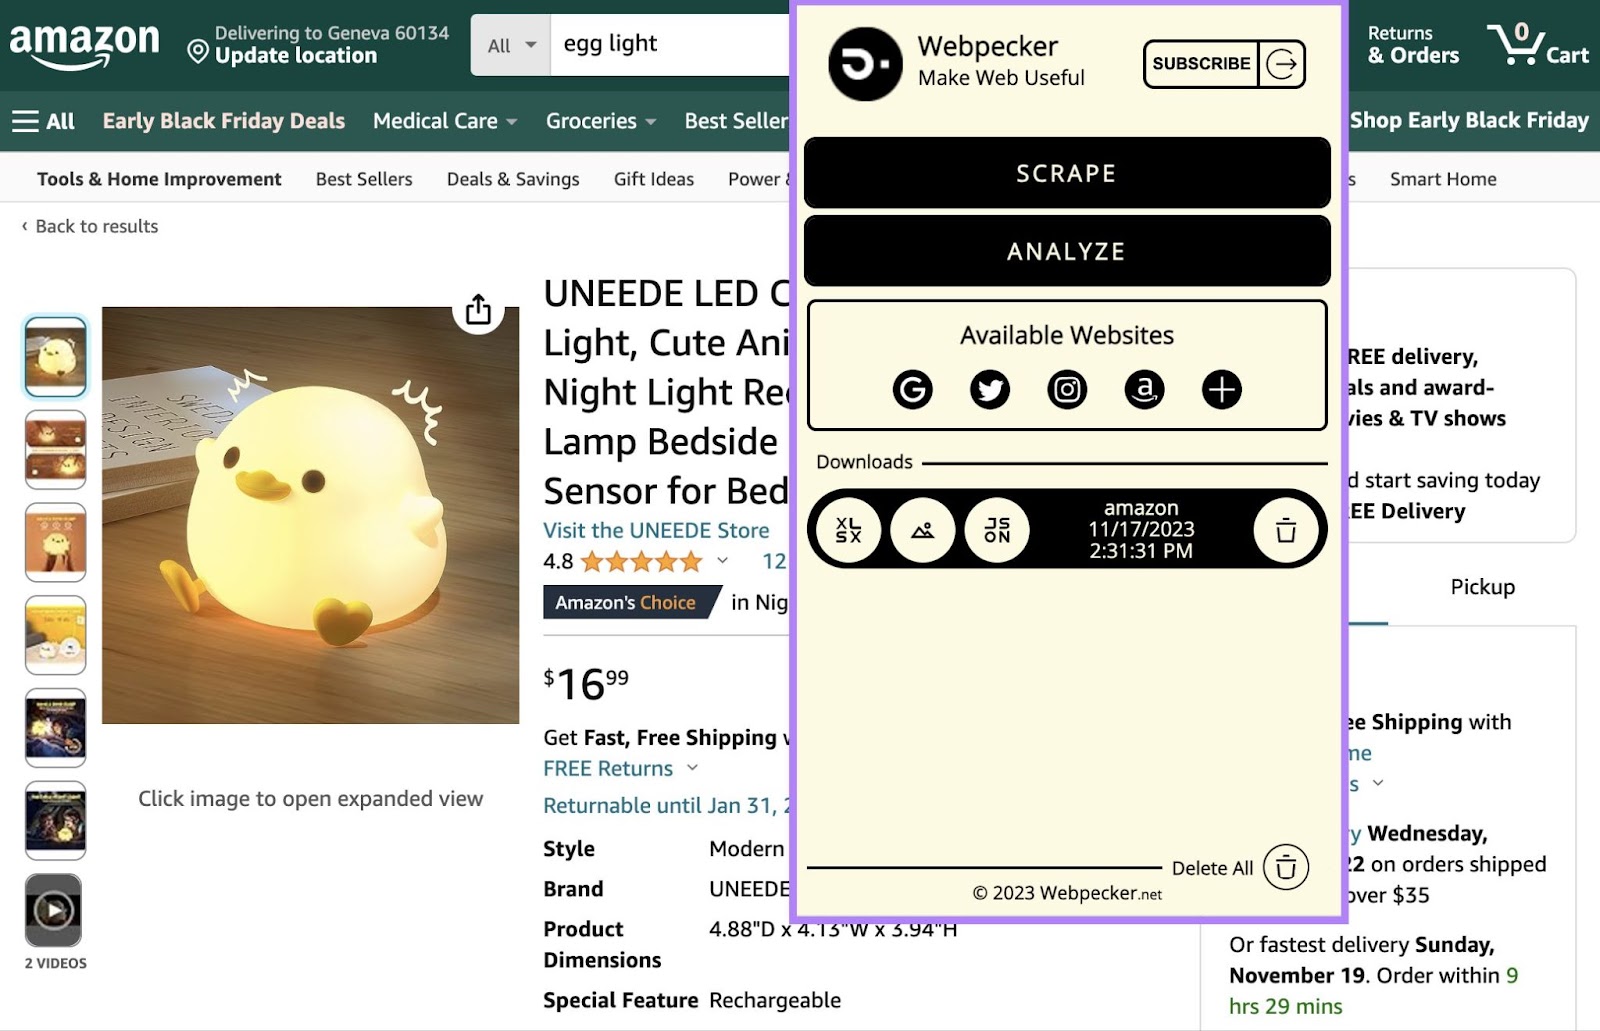Download the amazon scrape as XLSX
The height and width of the screenshot is (1031, 1600).
848,530
